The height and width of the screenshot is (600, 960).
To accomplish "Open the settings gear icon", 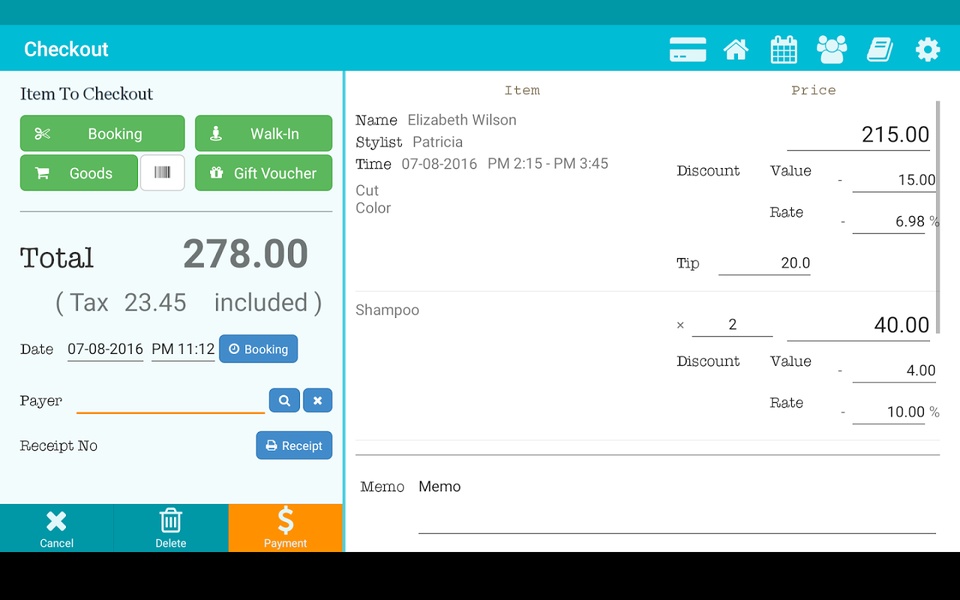I will pyautogui.click(x=928, y=50).
